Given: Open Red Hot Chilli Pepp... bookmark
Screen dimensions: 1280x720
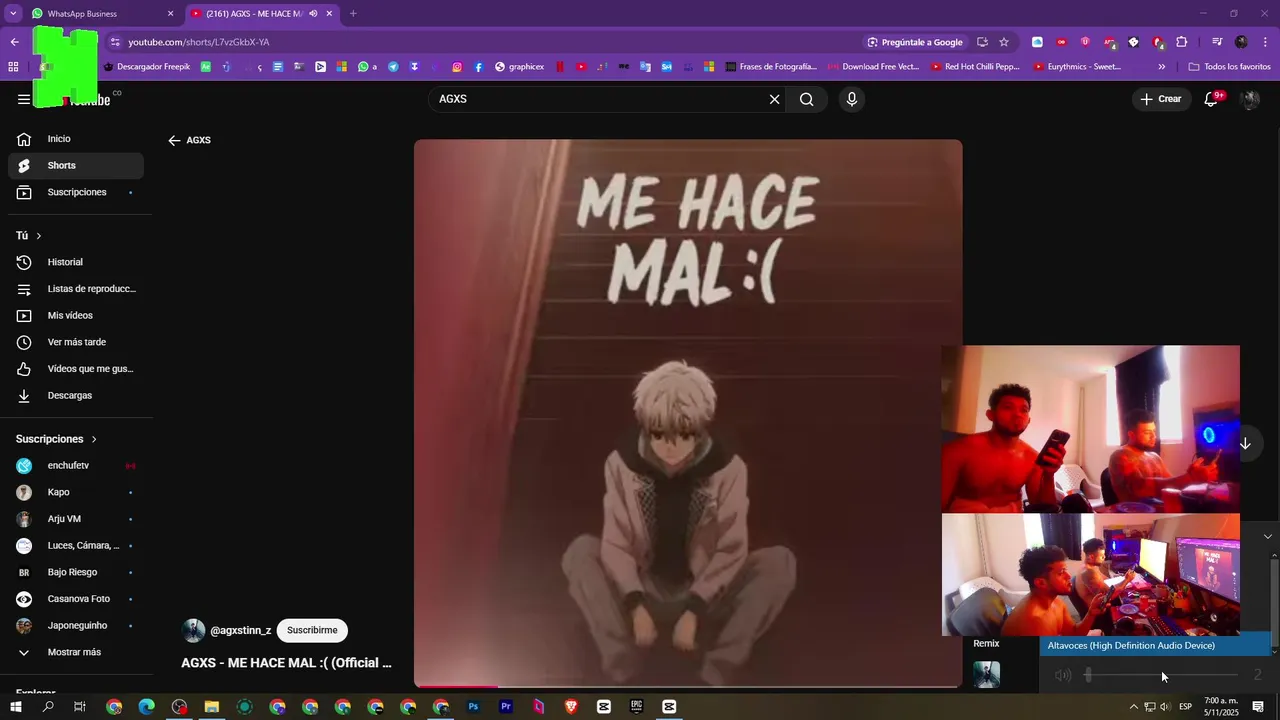Looking at the screenshot, I should click(x=975, y=67).
